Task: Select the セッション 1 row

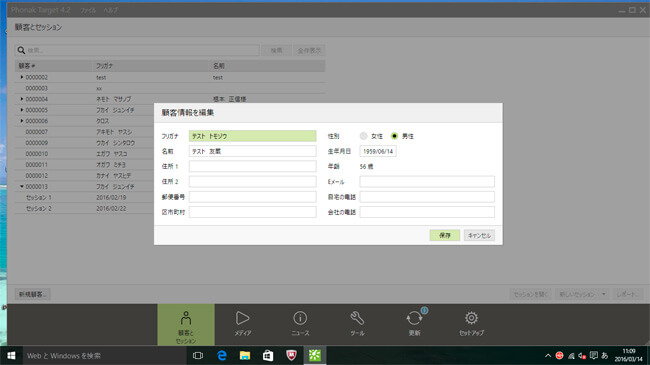Action: point(84,197)
